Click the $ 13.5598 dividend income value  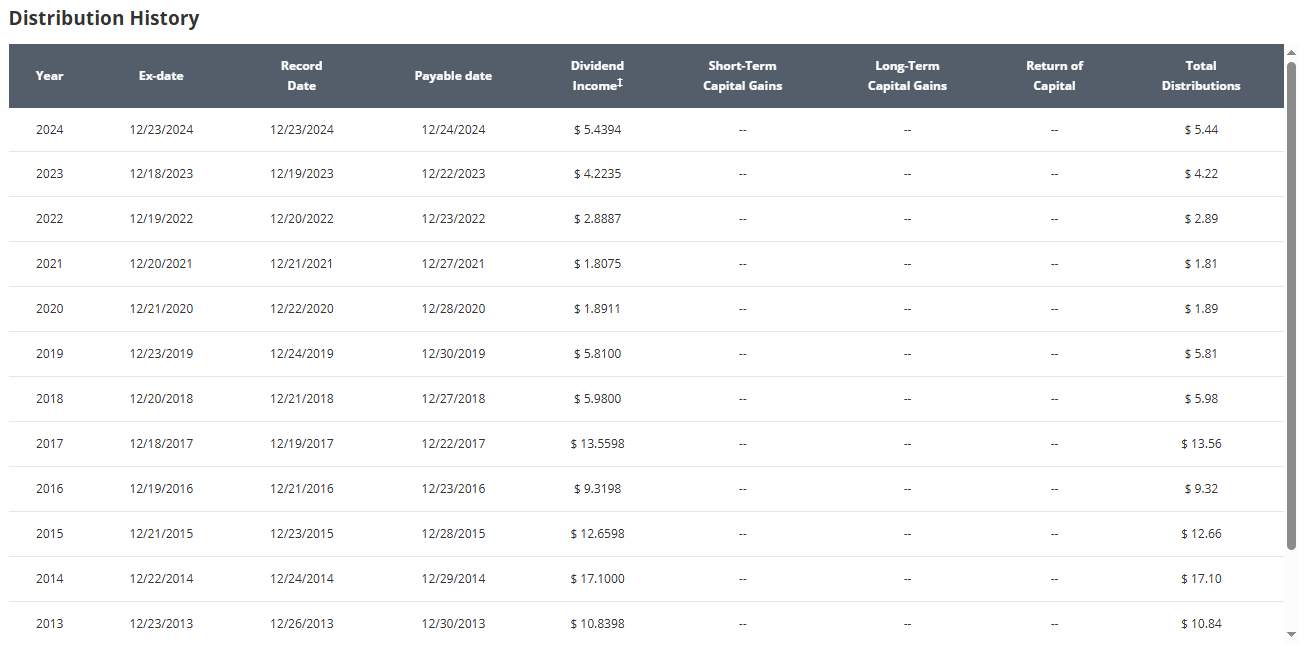point(597,444)
